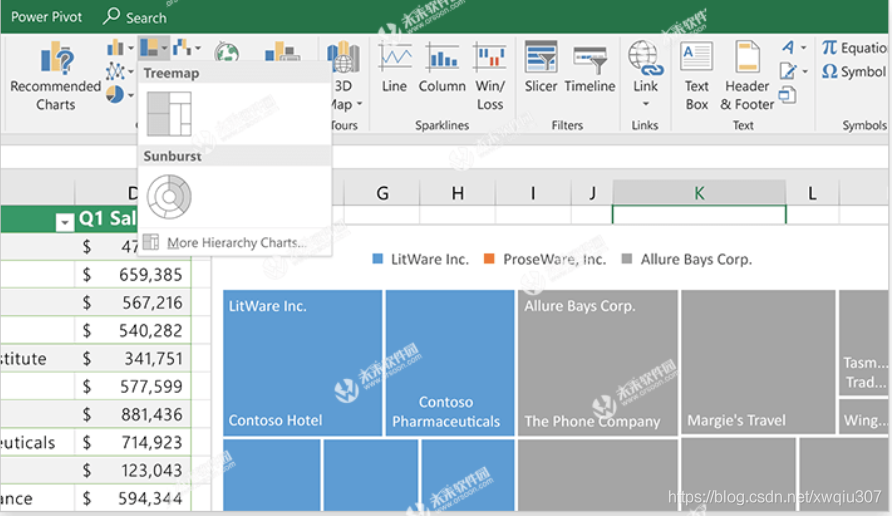Expand the waterfall chart dropdown arrow
Viewport: 892px width, 516px height.
tap(197, 48)
